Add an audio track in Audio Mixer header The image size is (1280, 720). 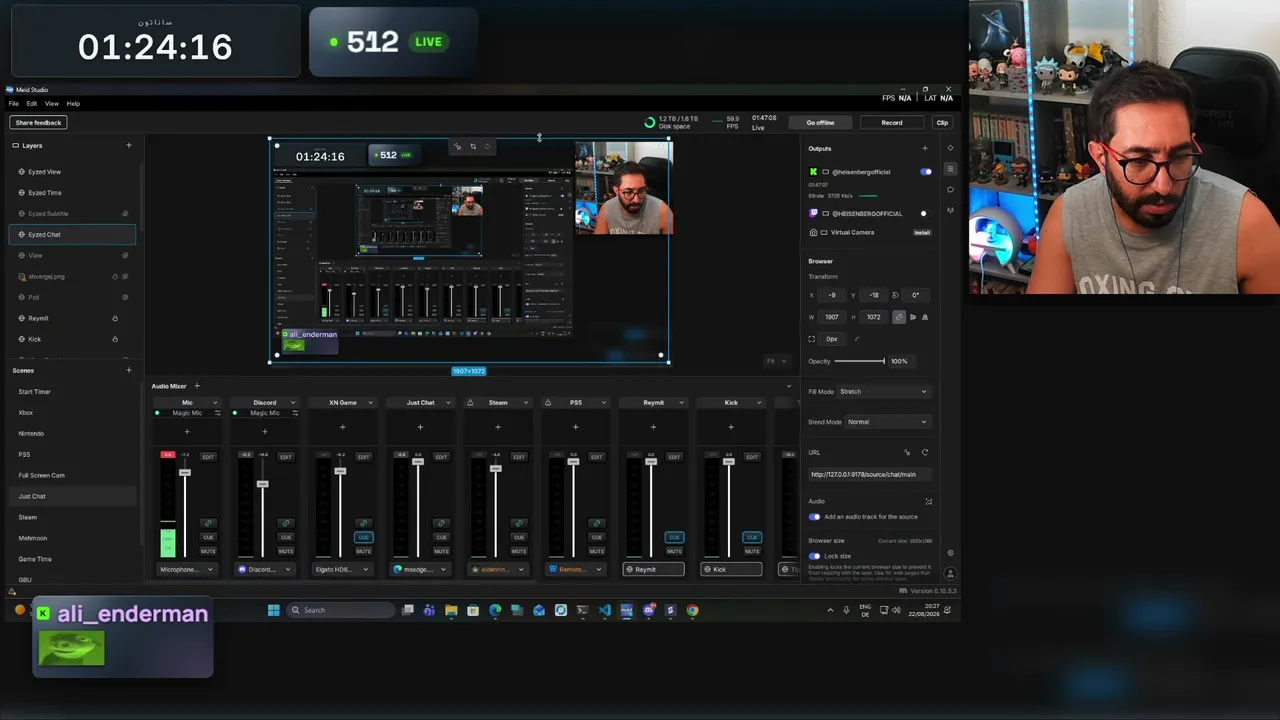(197, 386)
